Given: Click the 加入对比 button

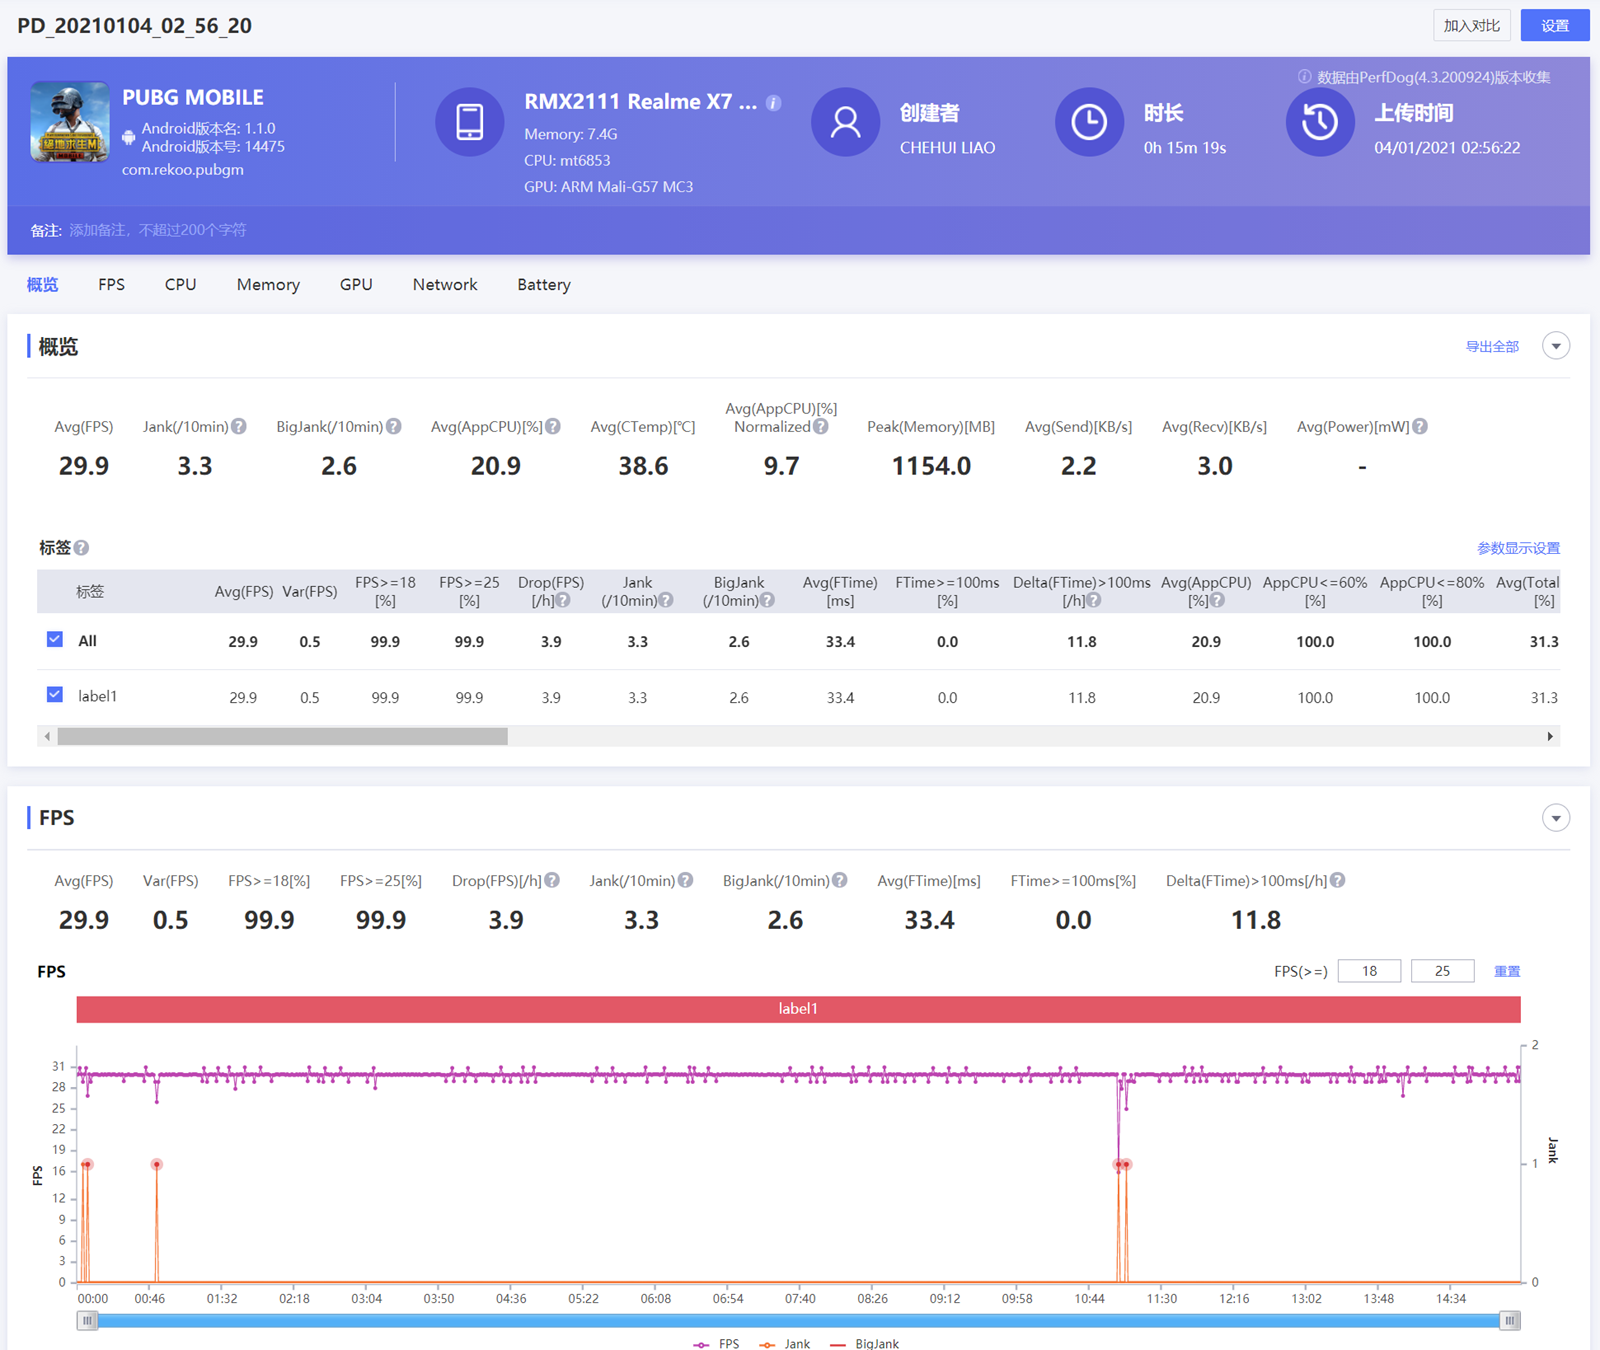Looking at the screenshot, I should point(1471,26).
